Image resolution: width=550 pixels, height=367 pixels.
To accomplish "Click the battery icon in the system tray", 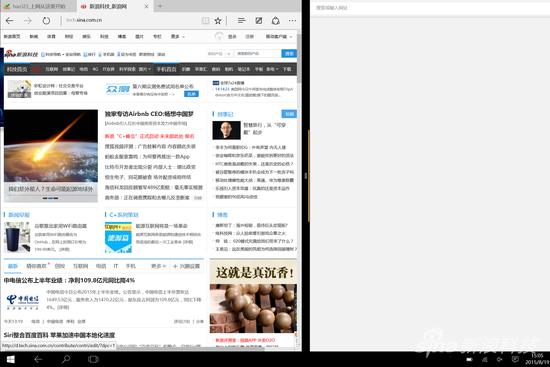I will (469, 359).
